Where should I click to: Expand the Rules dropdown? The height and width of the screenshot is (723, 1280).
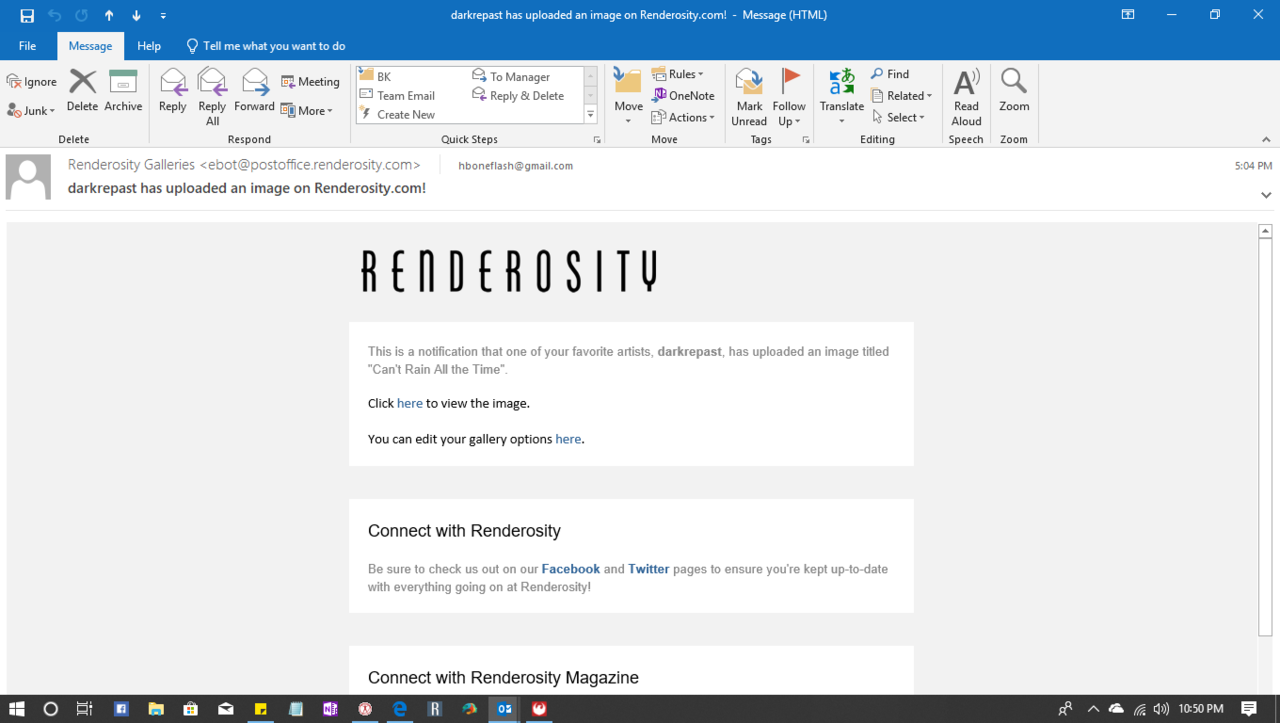[678, 74]
